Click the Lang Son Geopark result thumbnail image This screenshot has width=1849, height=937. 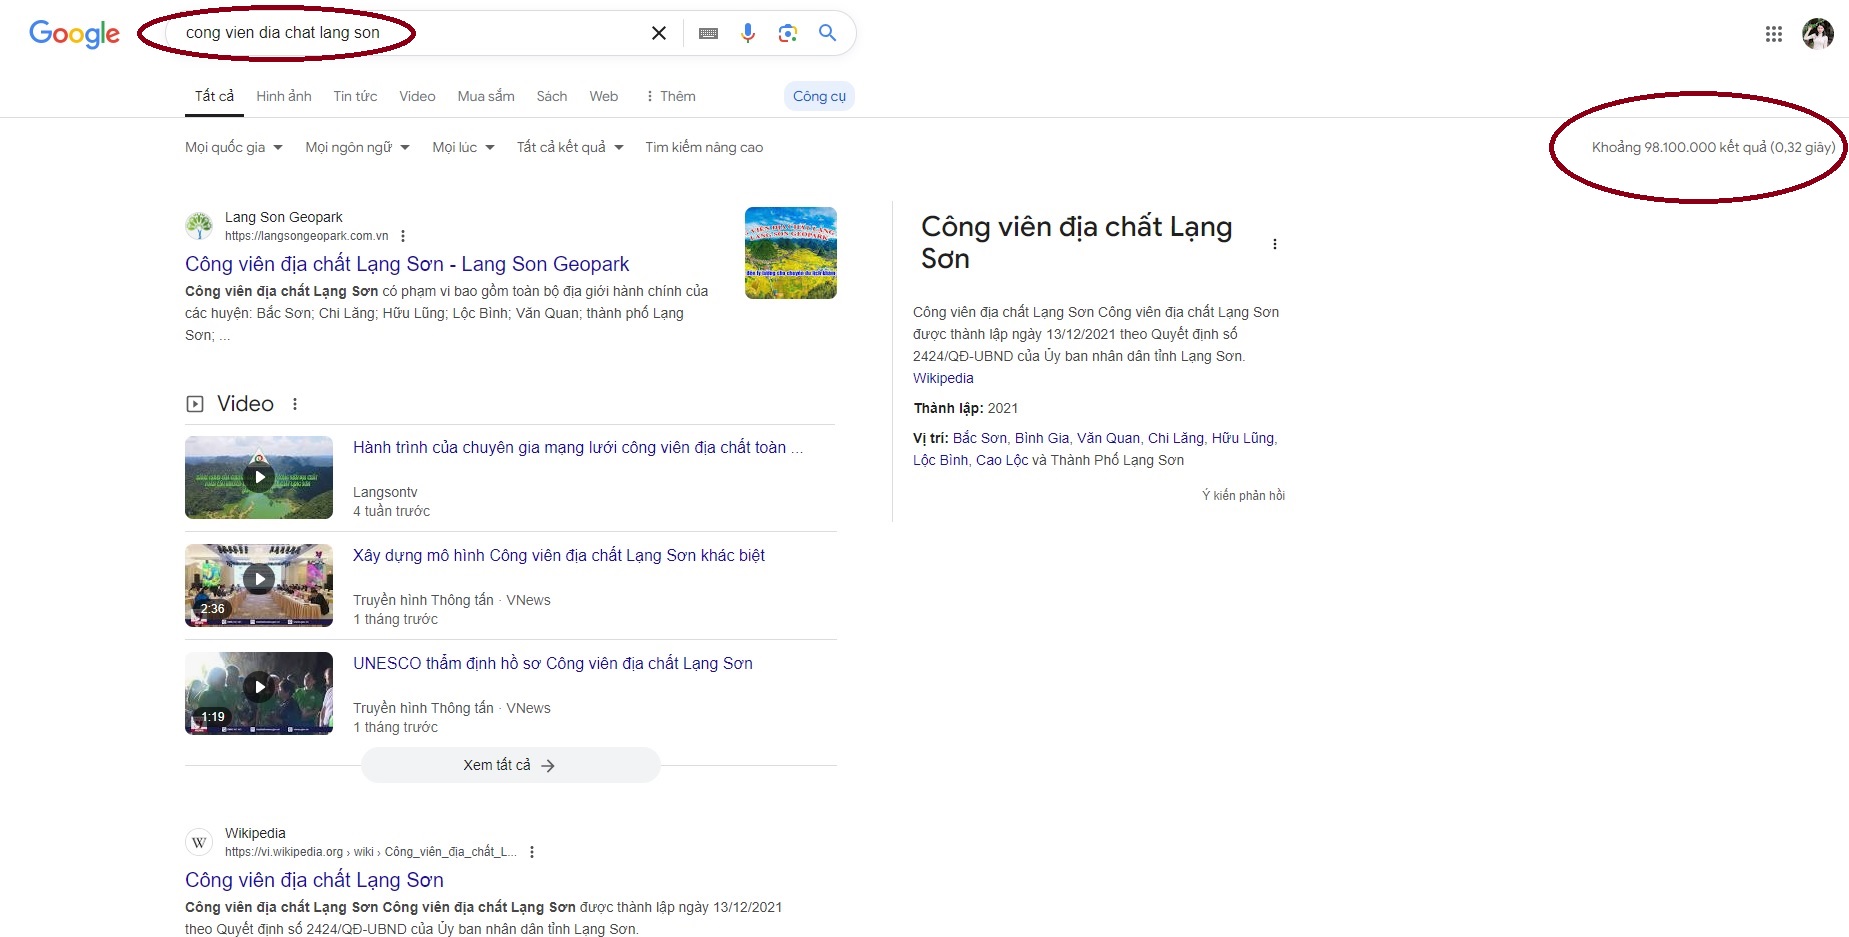[x=791, y=253]
